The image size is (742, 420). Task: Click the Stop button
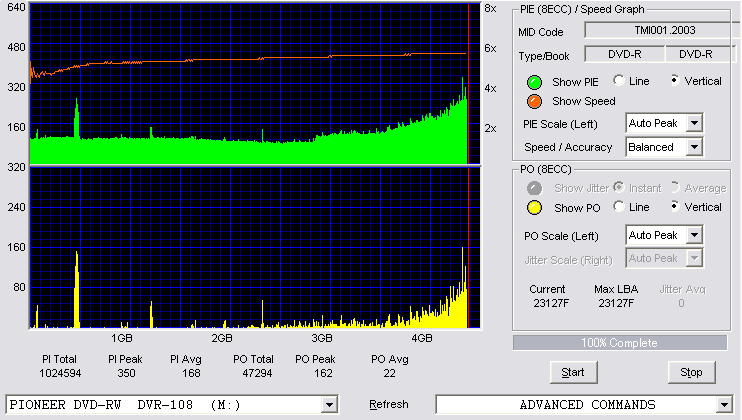coord(691,373)
